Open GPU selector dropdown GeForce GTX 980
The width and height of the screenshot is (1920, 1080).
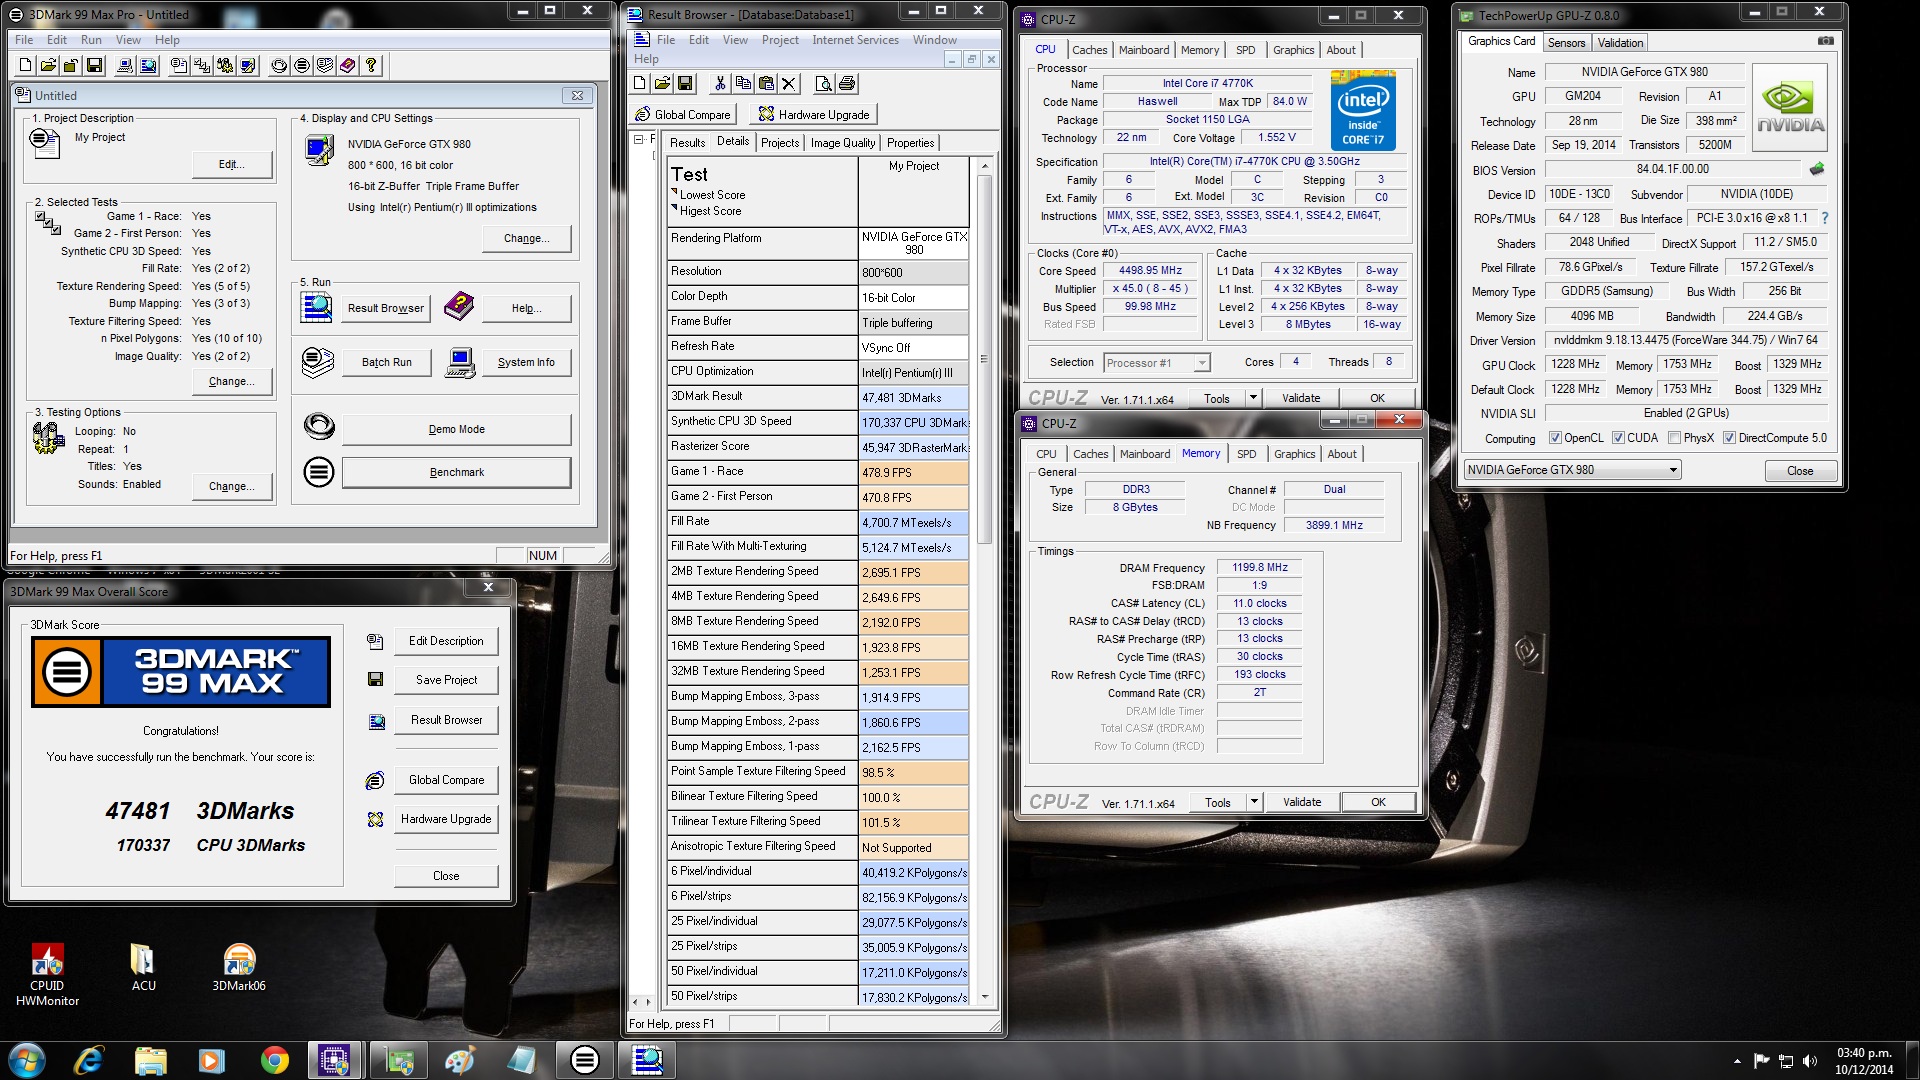click(1572, 470)
